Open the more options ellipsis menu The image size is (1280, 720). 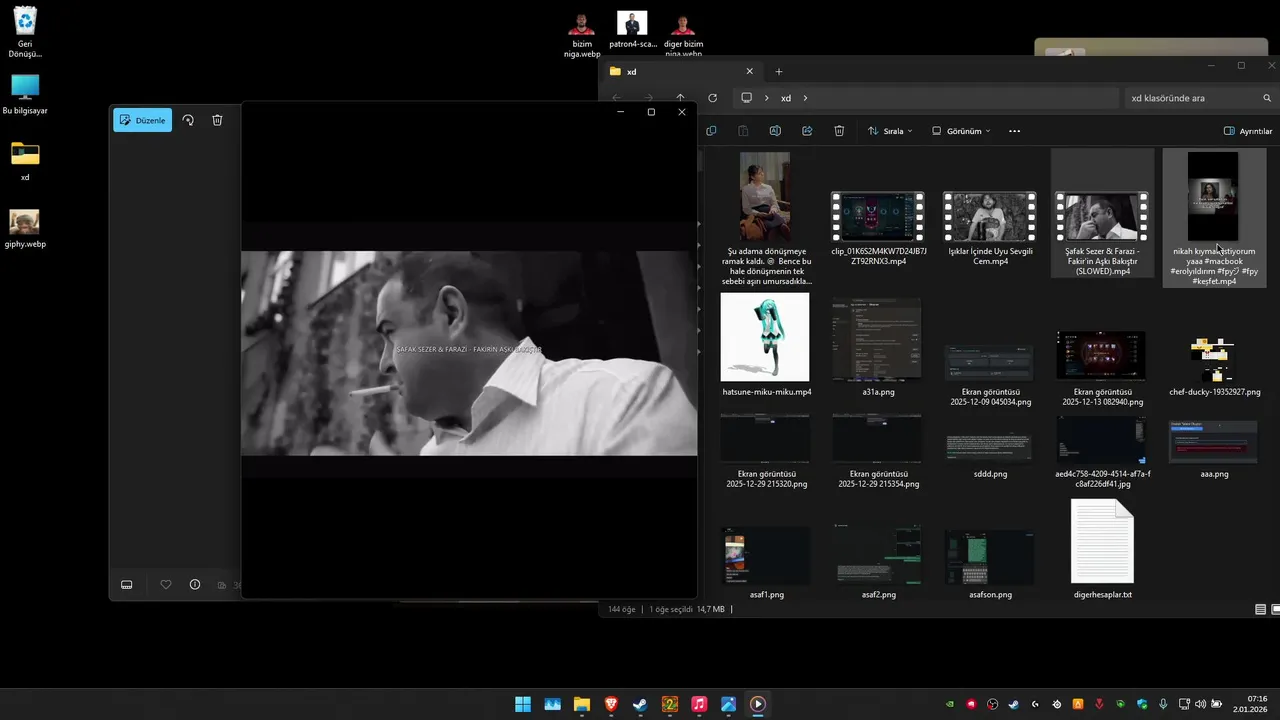point(1014,131)
